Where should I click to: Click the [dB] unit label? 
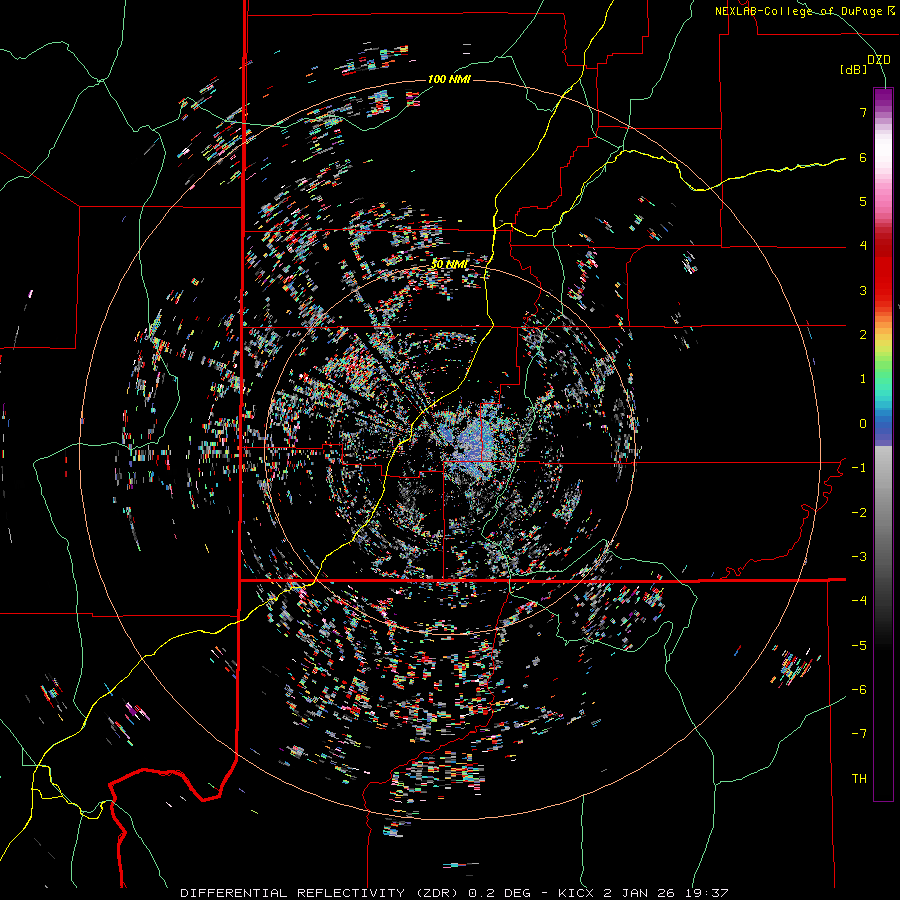pos(854,69)
